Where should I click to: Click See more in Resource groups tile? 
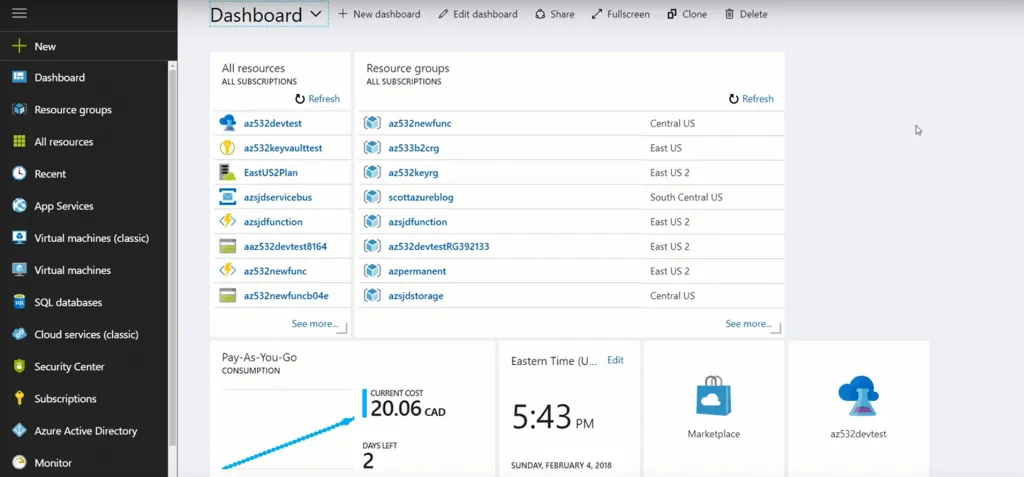(748, 323)
